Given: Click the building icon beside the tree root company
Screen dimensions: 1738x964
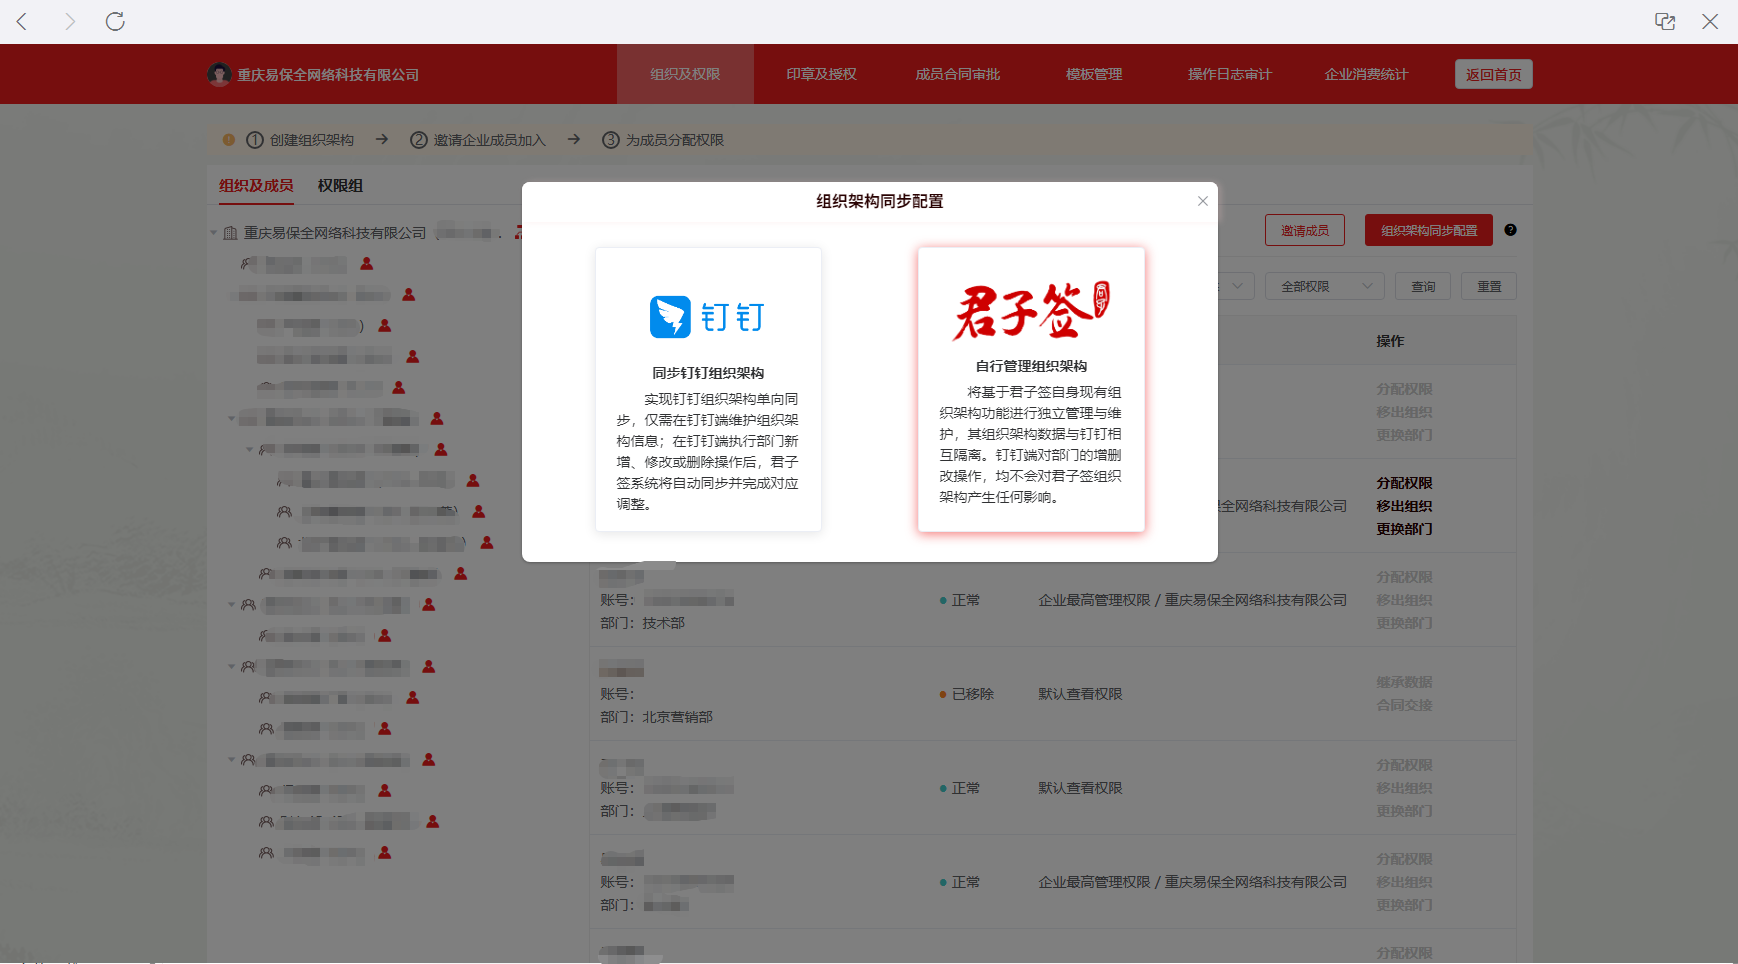Looking at the screenshot, I should coord(230,233).
